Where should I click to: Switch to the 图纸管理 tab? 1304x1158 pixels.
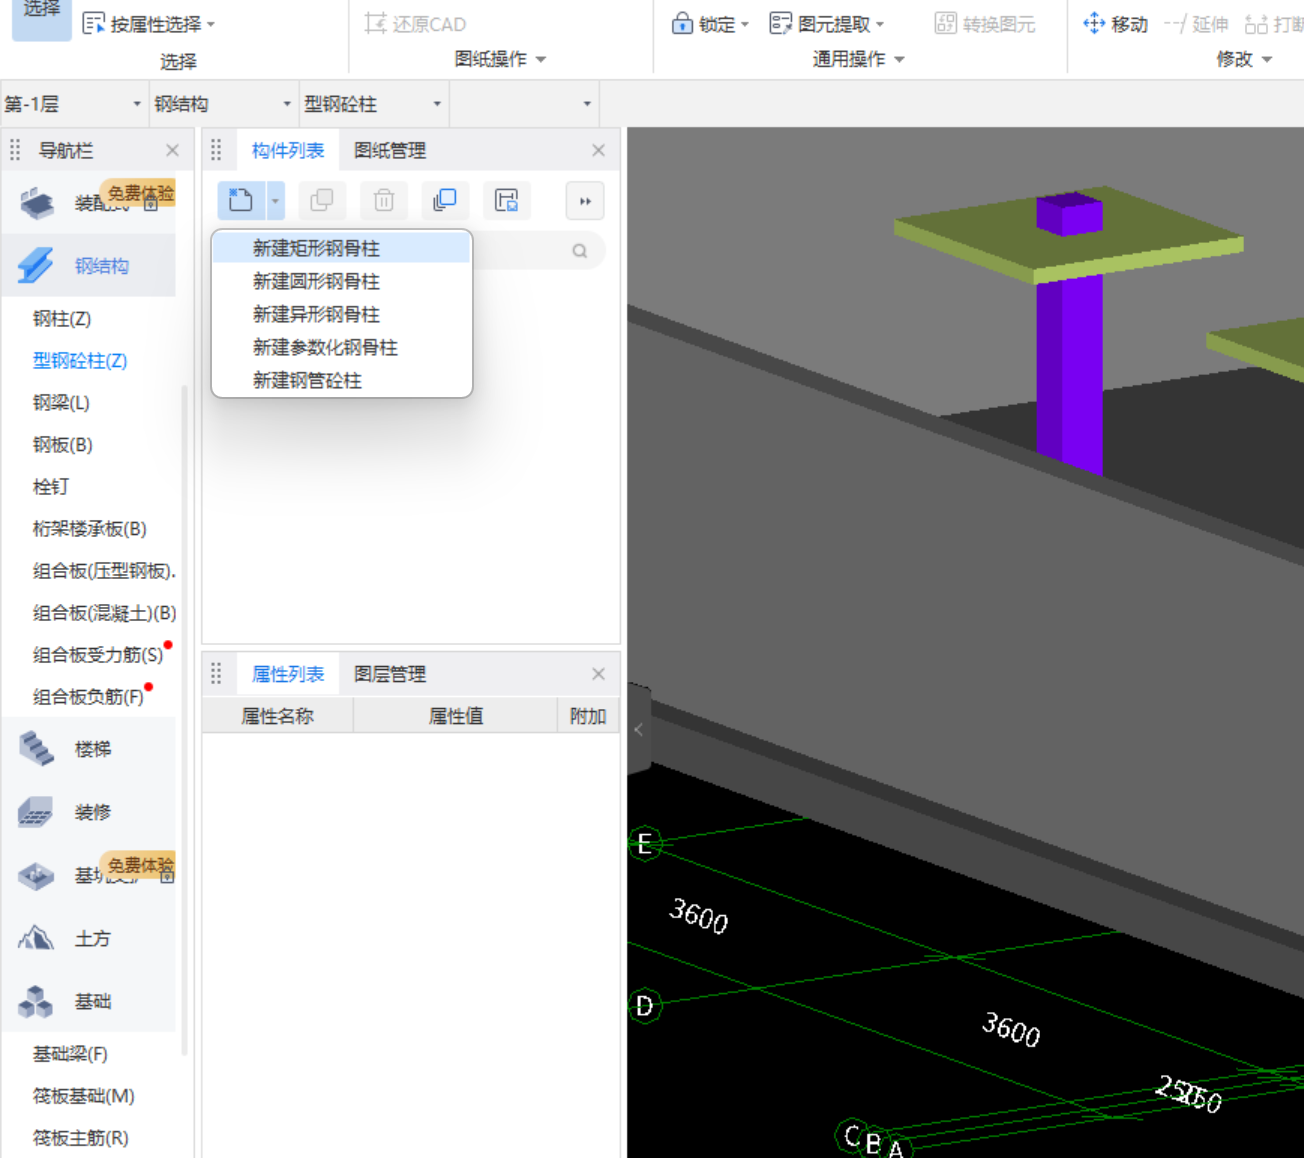pyautogui.click(x=390, y=151)
